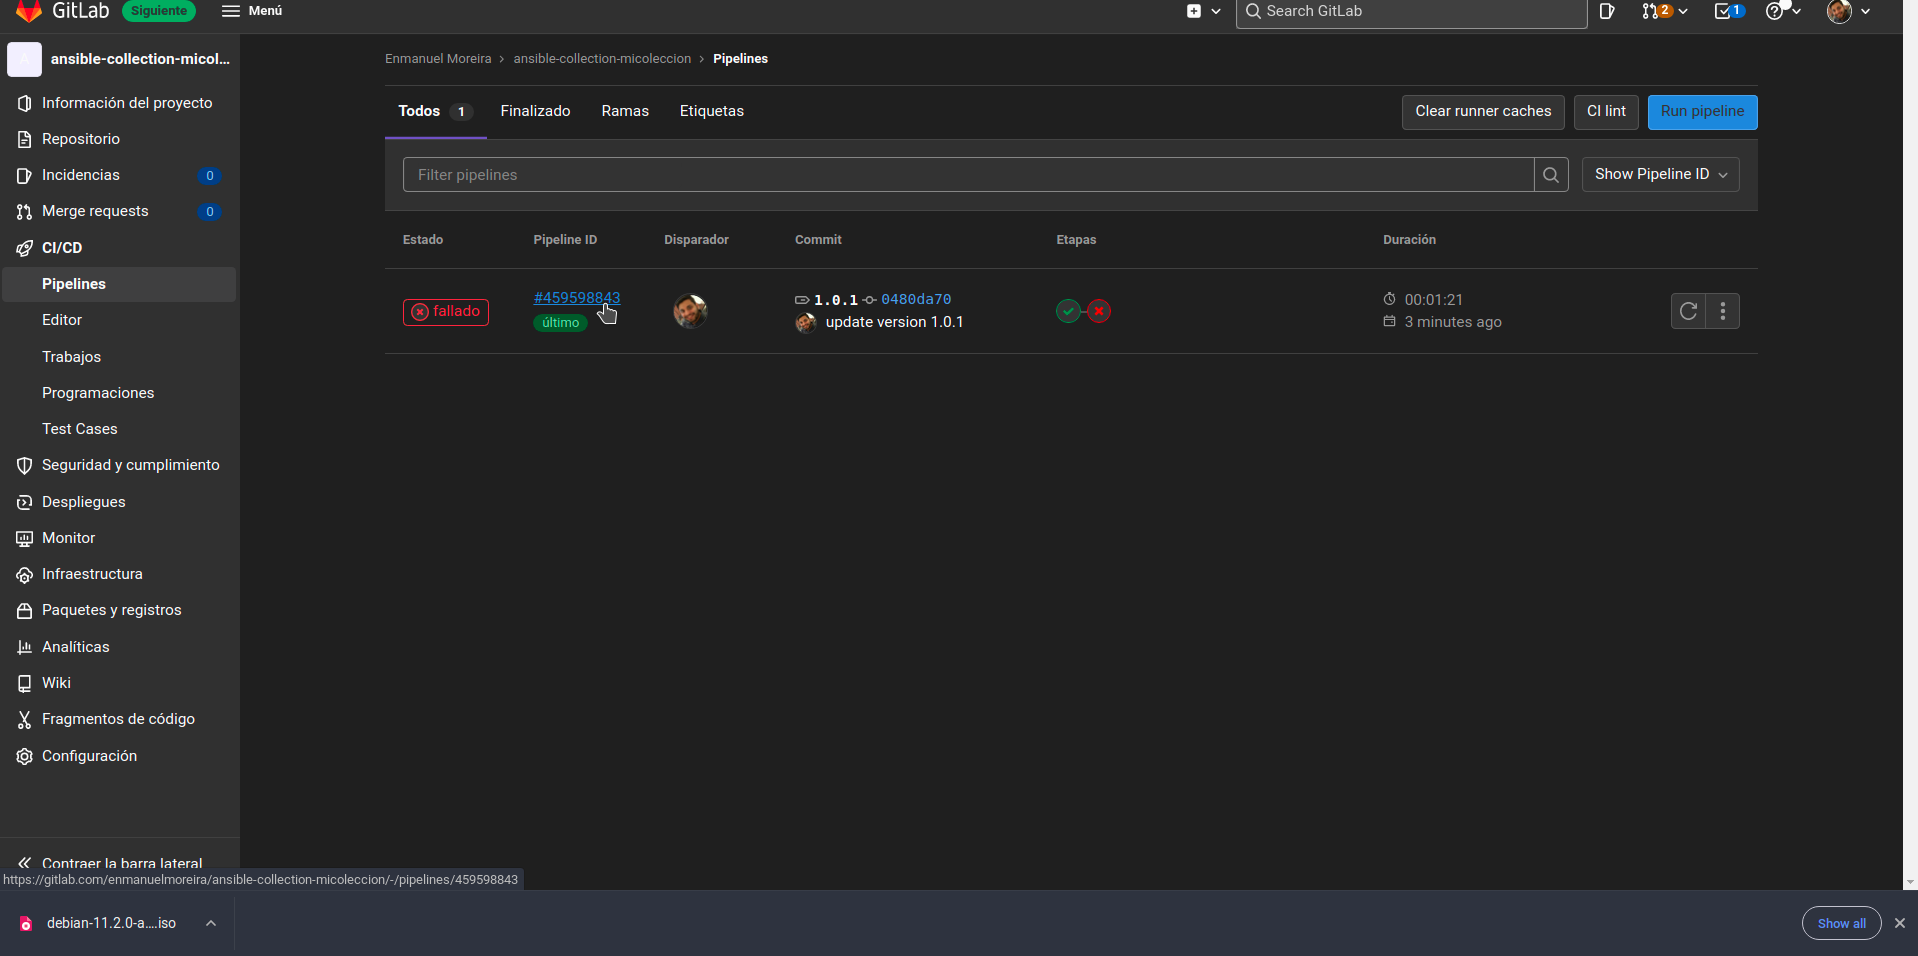Open the pipeline more actions kebab
Viewport: 1918px width, 956px height.
click(1722, 311)
